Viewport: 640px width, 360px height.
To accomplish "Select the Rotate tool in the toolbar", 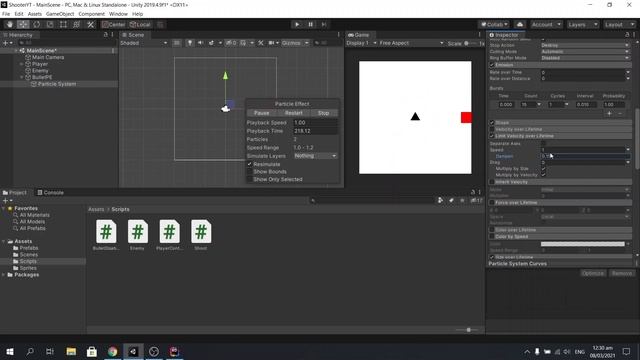I will 36,24.
